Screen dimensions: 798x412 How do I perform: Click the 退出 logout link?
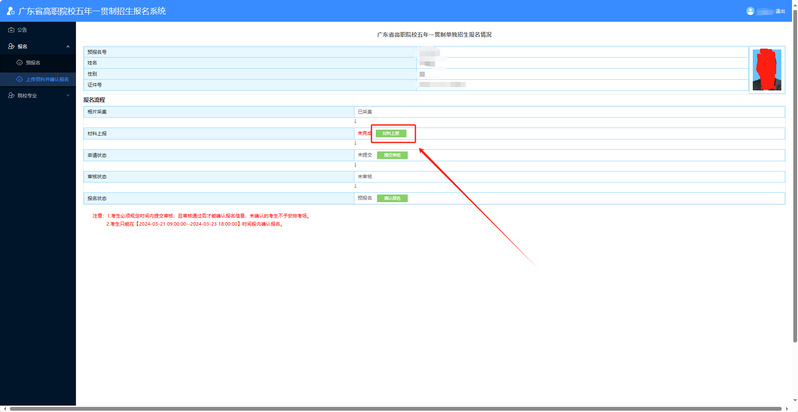(x=780, y=11)
